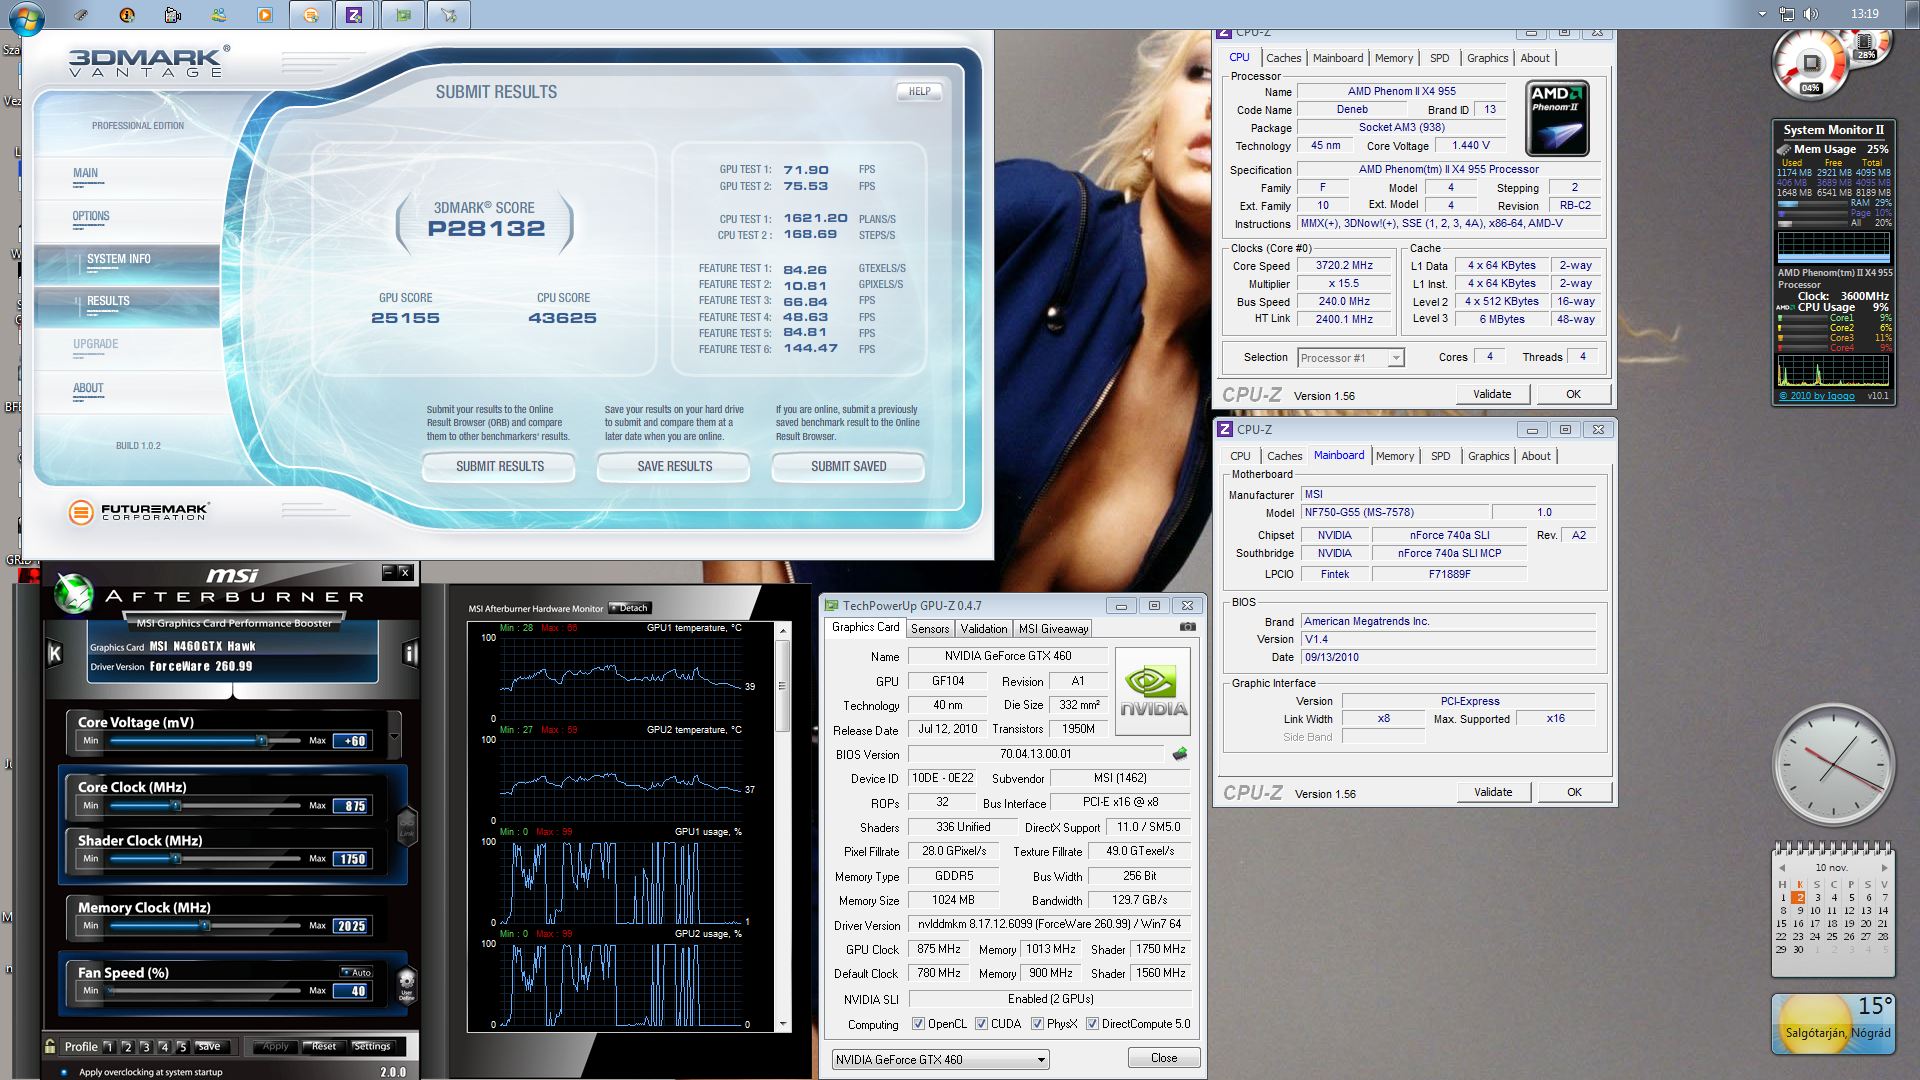This screenshot has height=1080, width=1920.
Task: Click the Detach button on hardware monitor
Action: tap(630, 608)
